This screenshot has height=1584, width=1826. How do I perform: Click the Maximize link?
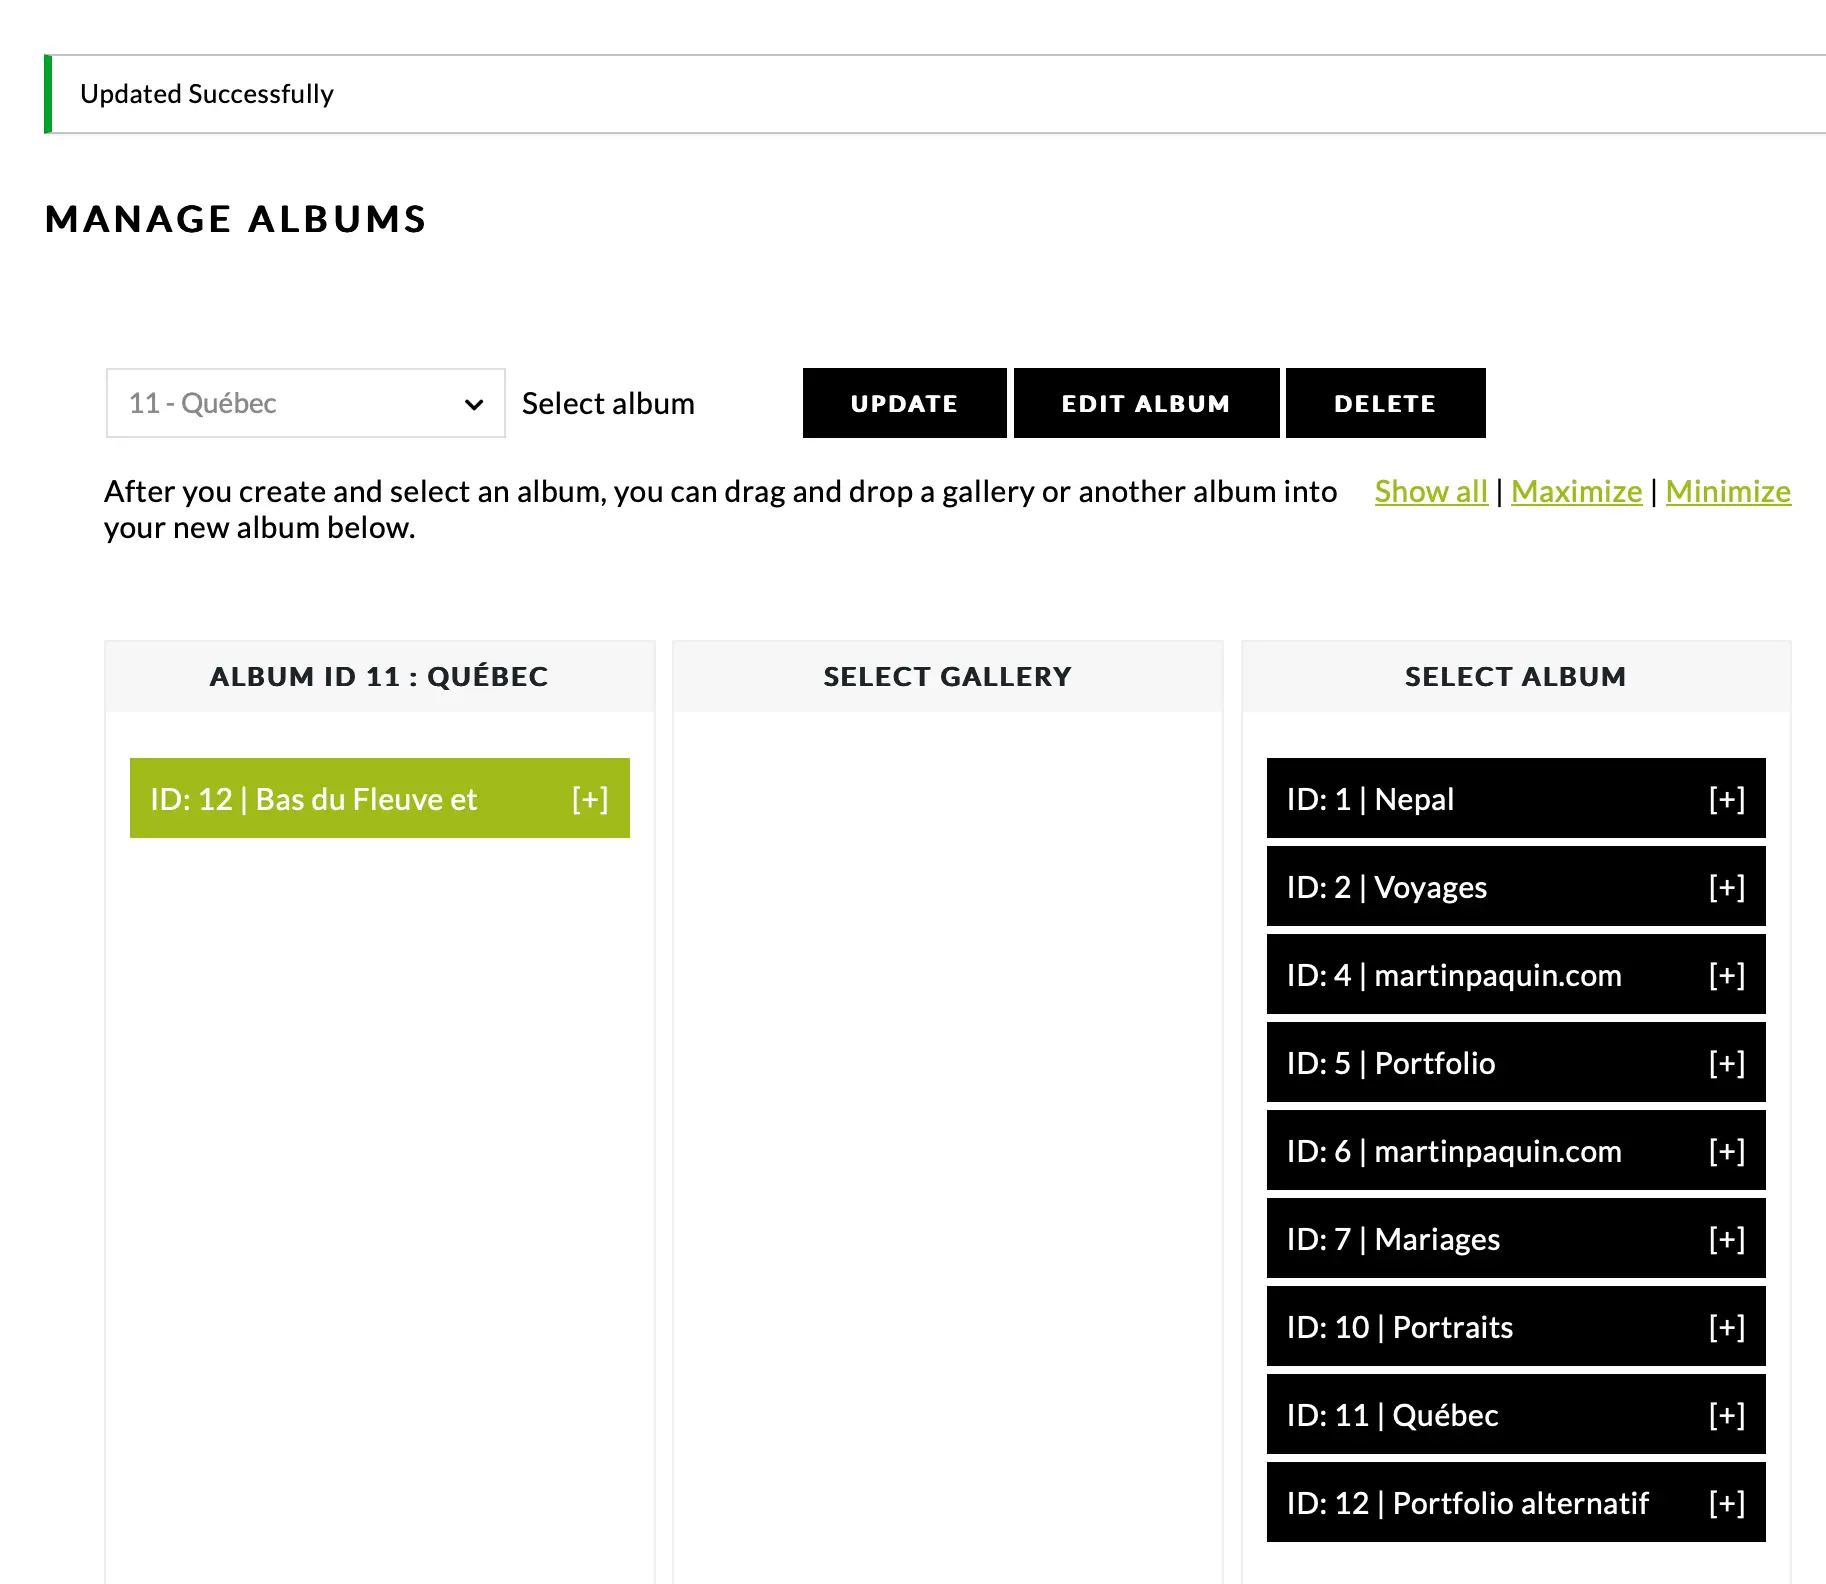click(1576, 492)
